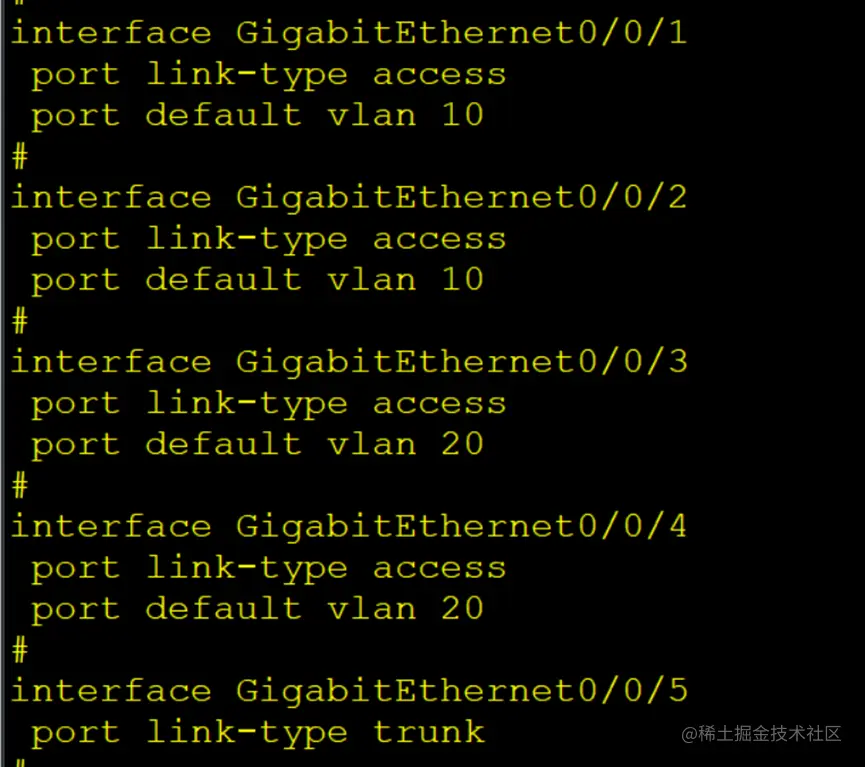This screenshot has width=865, height=767.
Task: Click the # separator after GigabitEthernet0/0/1 block
Action: (20, 156)
